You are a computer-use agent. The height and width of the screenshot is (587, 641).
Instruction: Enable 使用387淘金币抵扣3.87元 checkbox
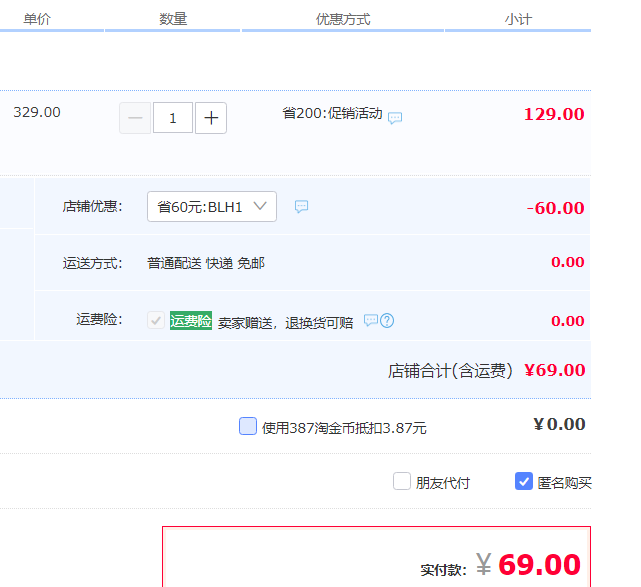coord(248,427)
